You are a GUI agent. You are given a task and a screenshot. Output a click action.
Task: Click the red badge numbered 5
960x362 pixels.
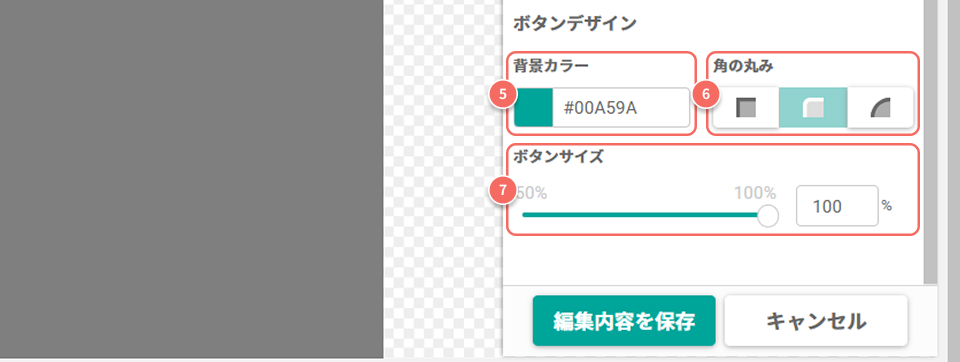pyautogui.click(x=503, y=94)
